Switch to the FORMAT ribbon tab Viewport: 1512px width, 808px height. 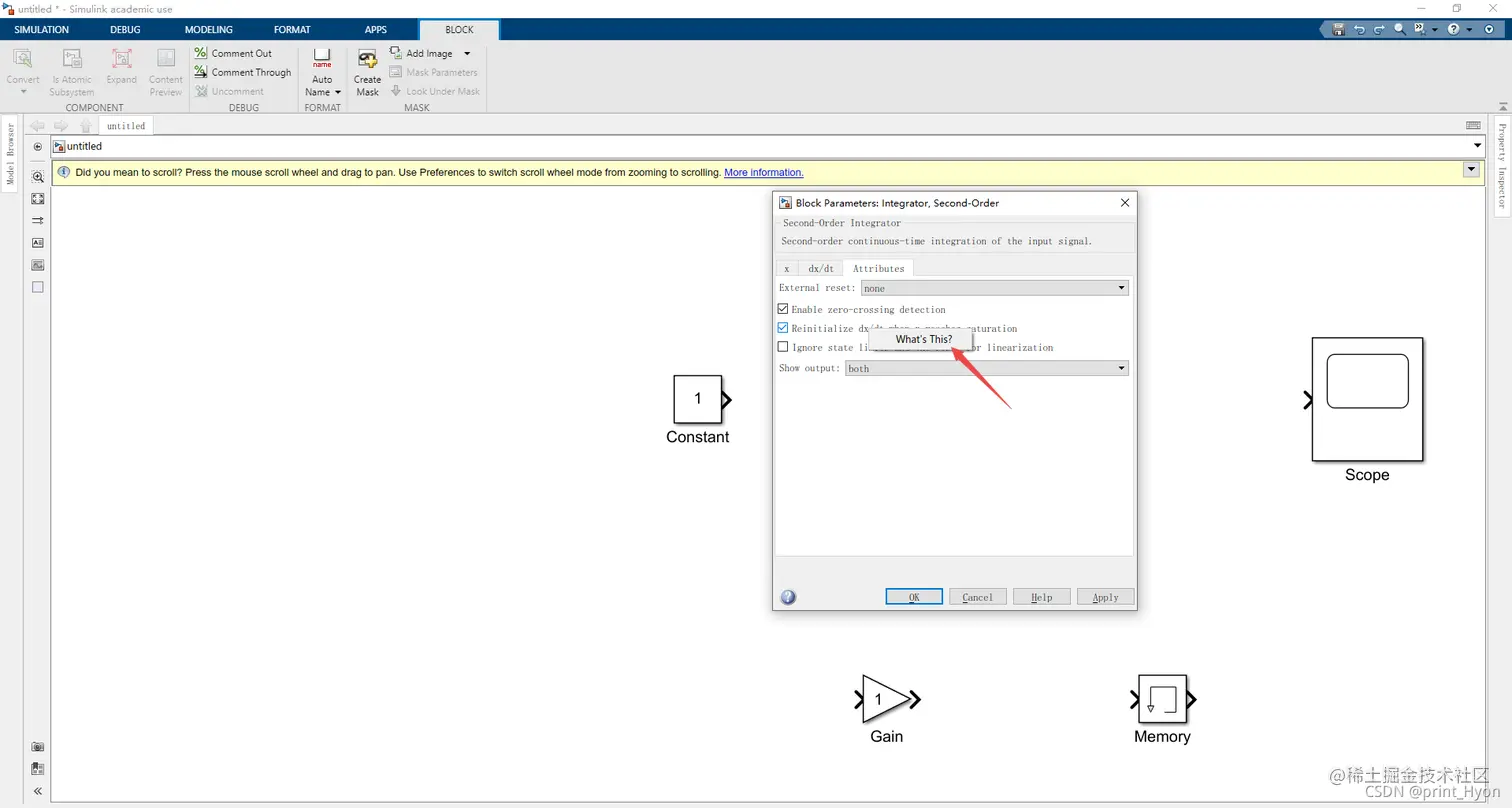(x=292, y=30)
